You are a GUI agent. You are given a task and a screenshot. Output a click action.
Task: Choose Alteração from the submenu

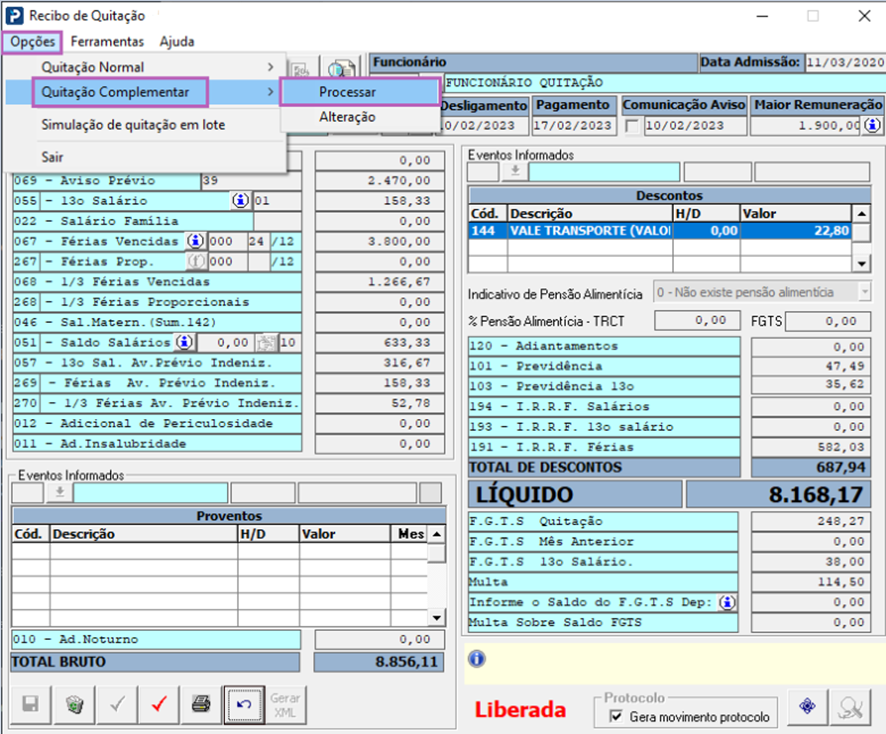click(347, 117)
